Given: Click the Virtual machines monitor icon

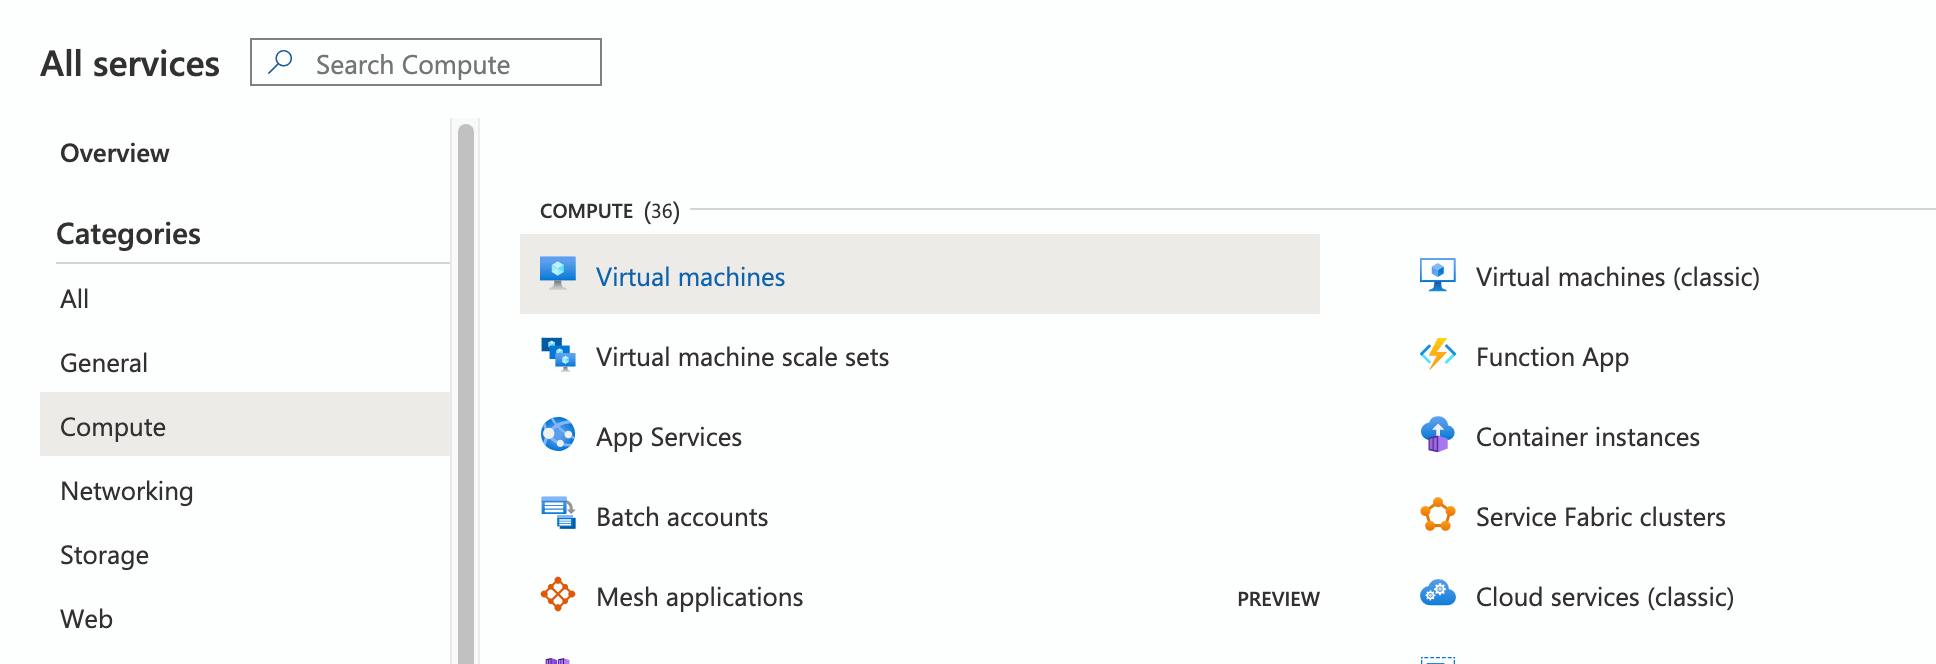Looking at the screenshot, I should [557, 273].
